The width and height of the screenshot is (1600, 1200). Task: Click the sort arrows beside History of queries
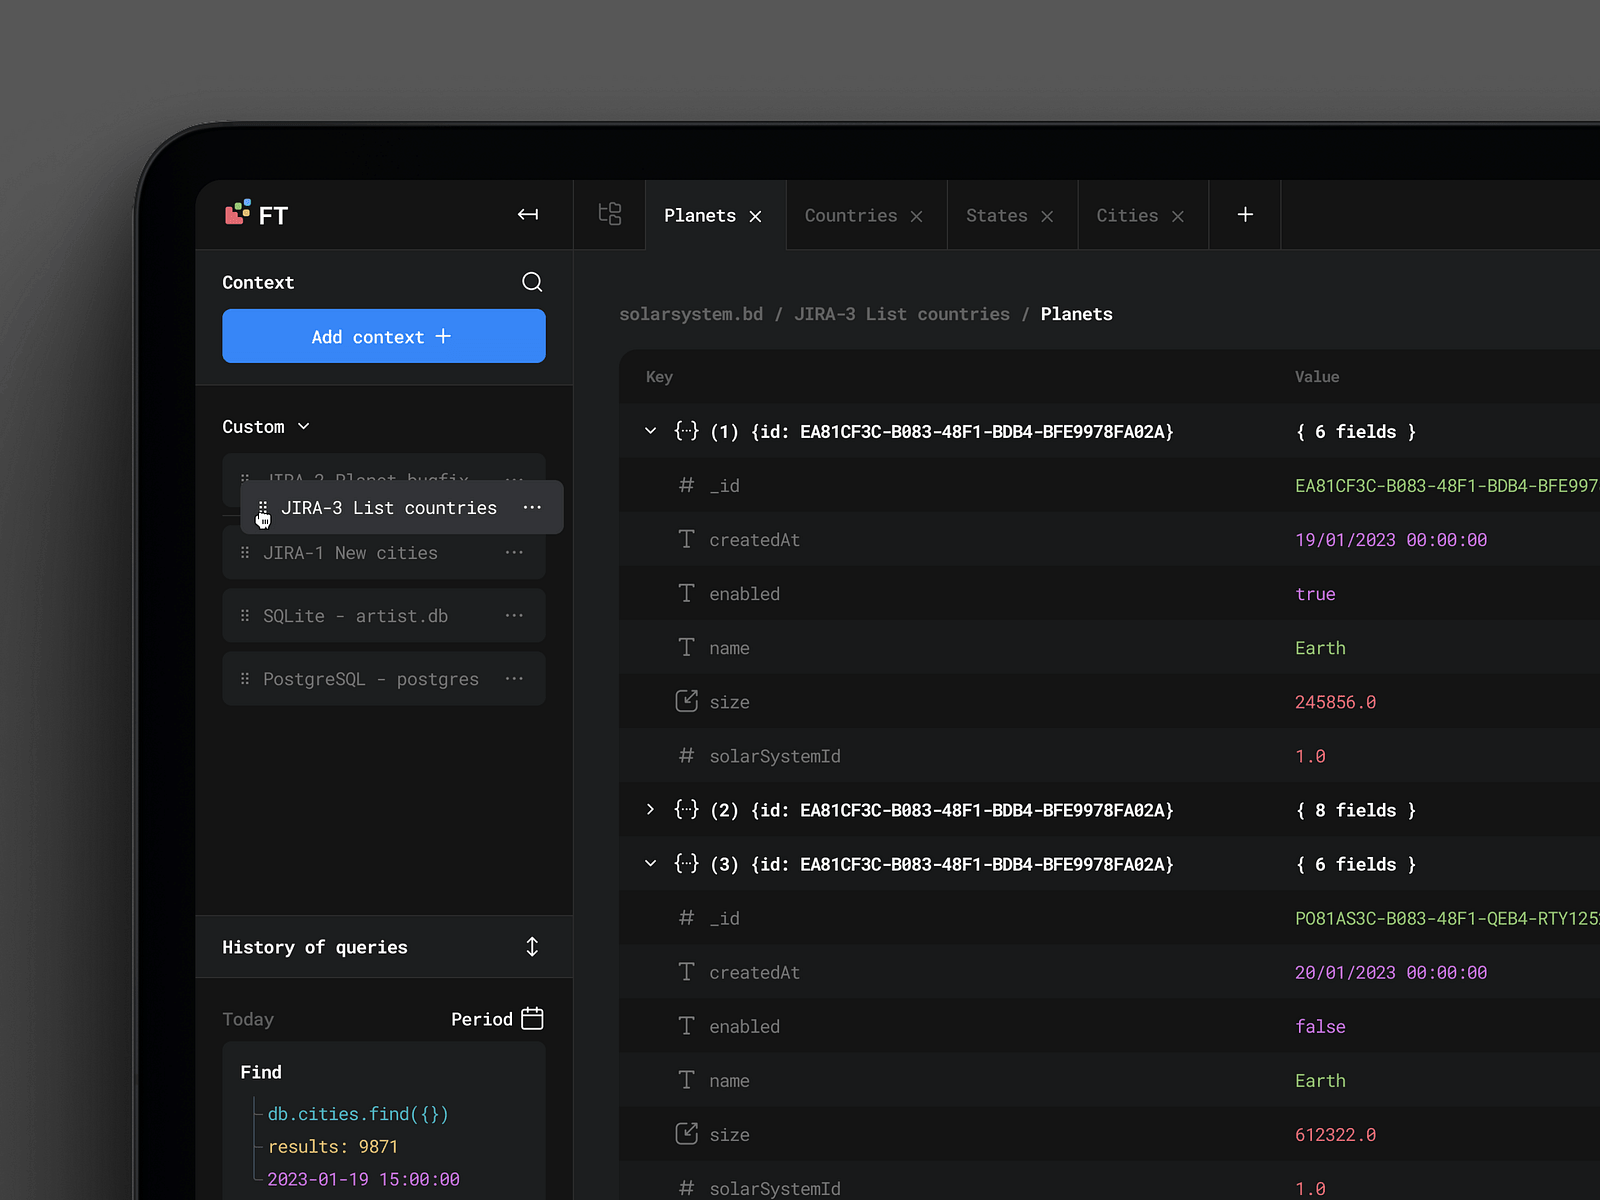coord(532,946)
